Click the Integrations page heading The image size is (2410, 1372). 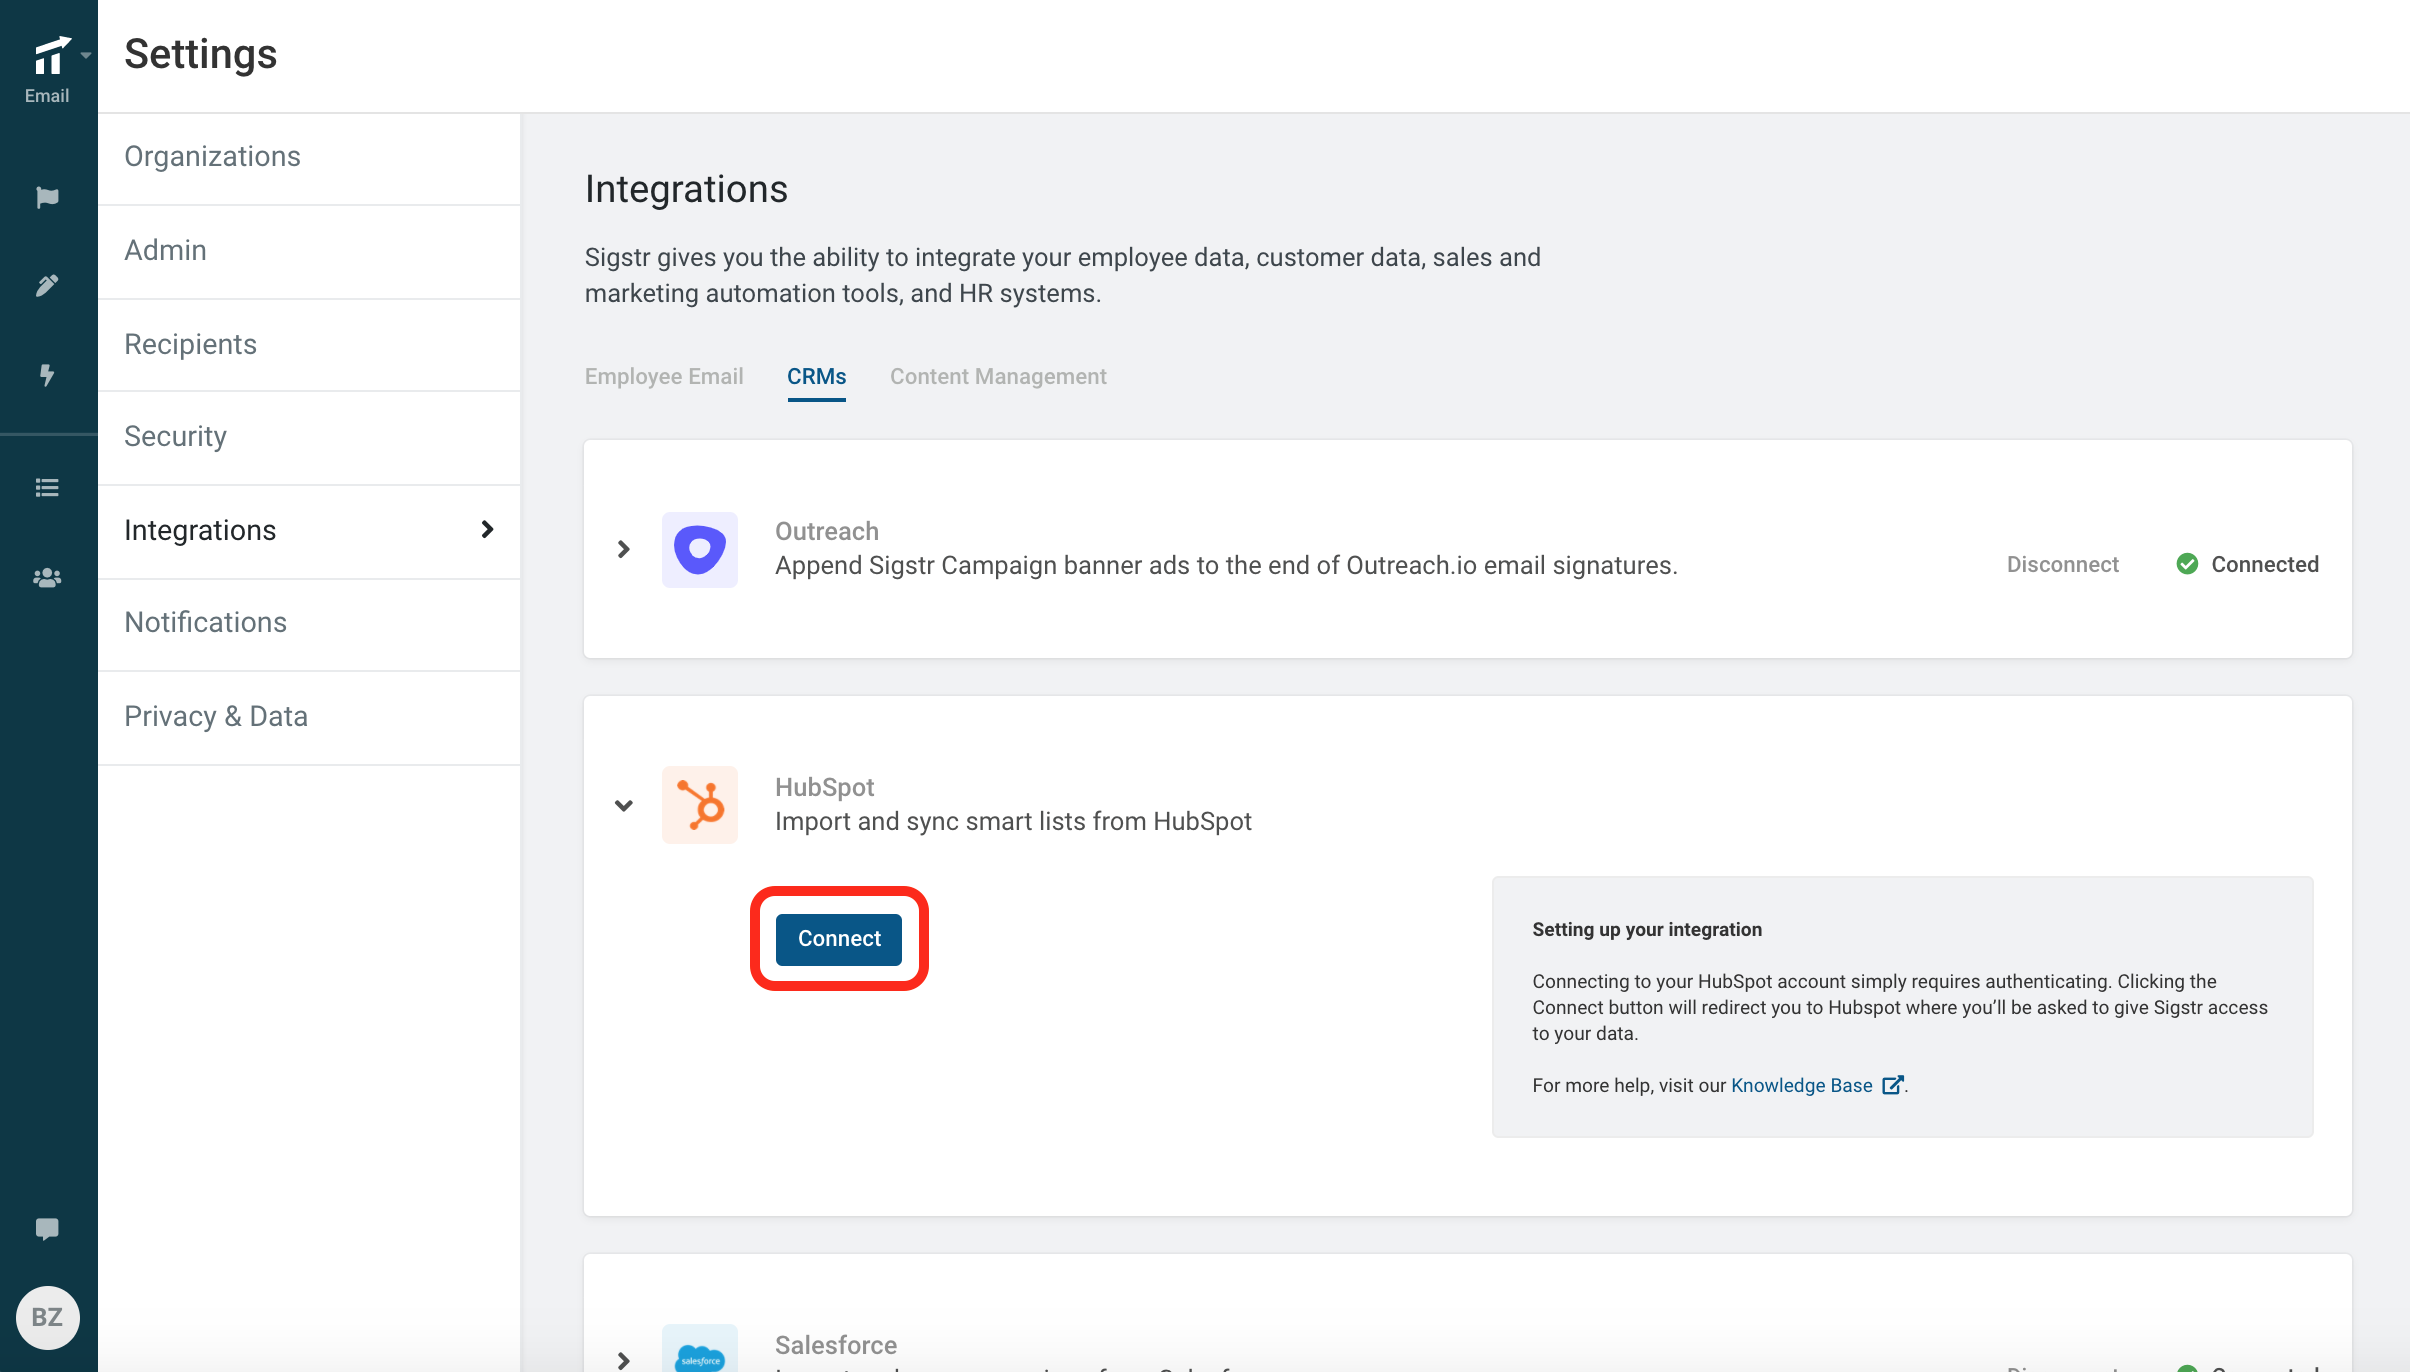click(x=686, y=189)
